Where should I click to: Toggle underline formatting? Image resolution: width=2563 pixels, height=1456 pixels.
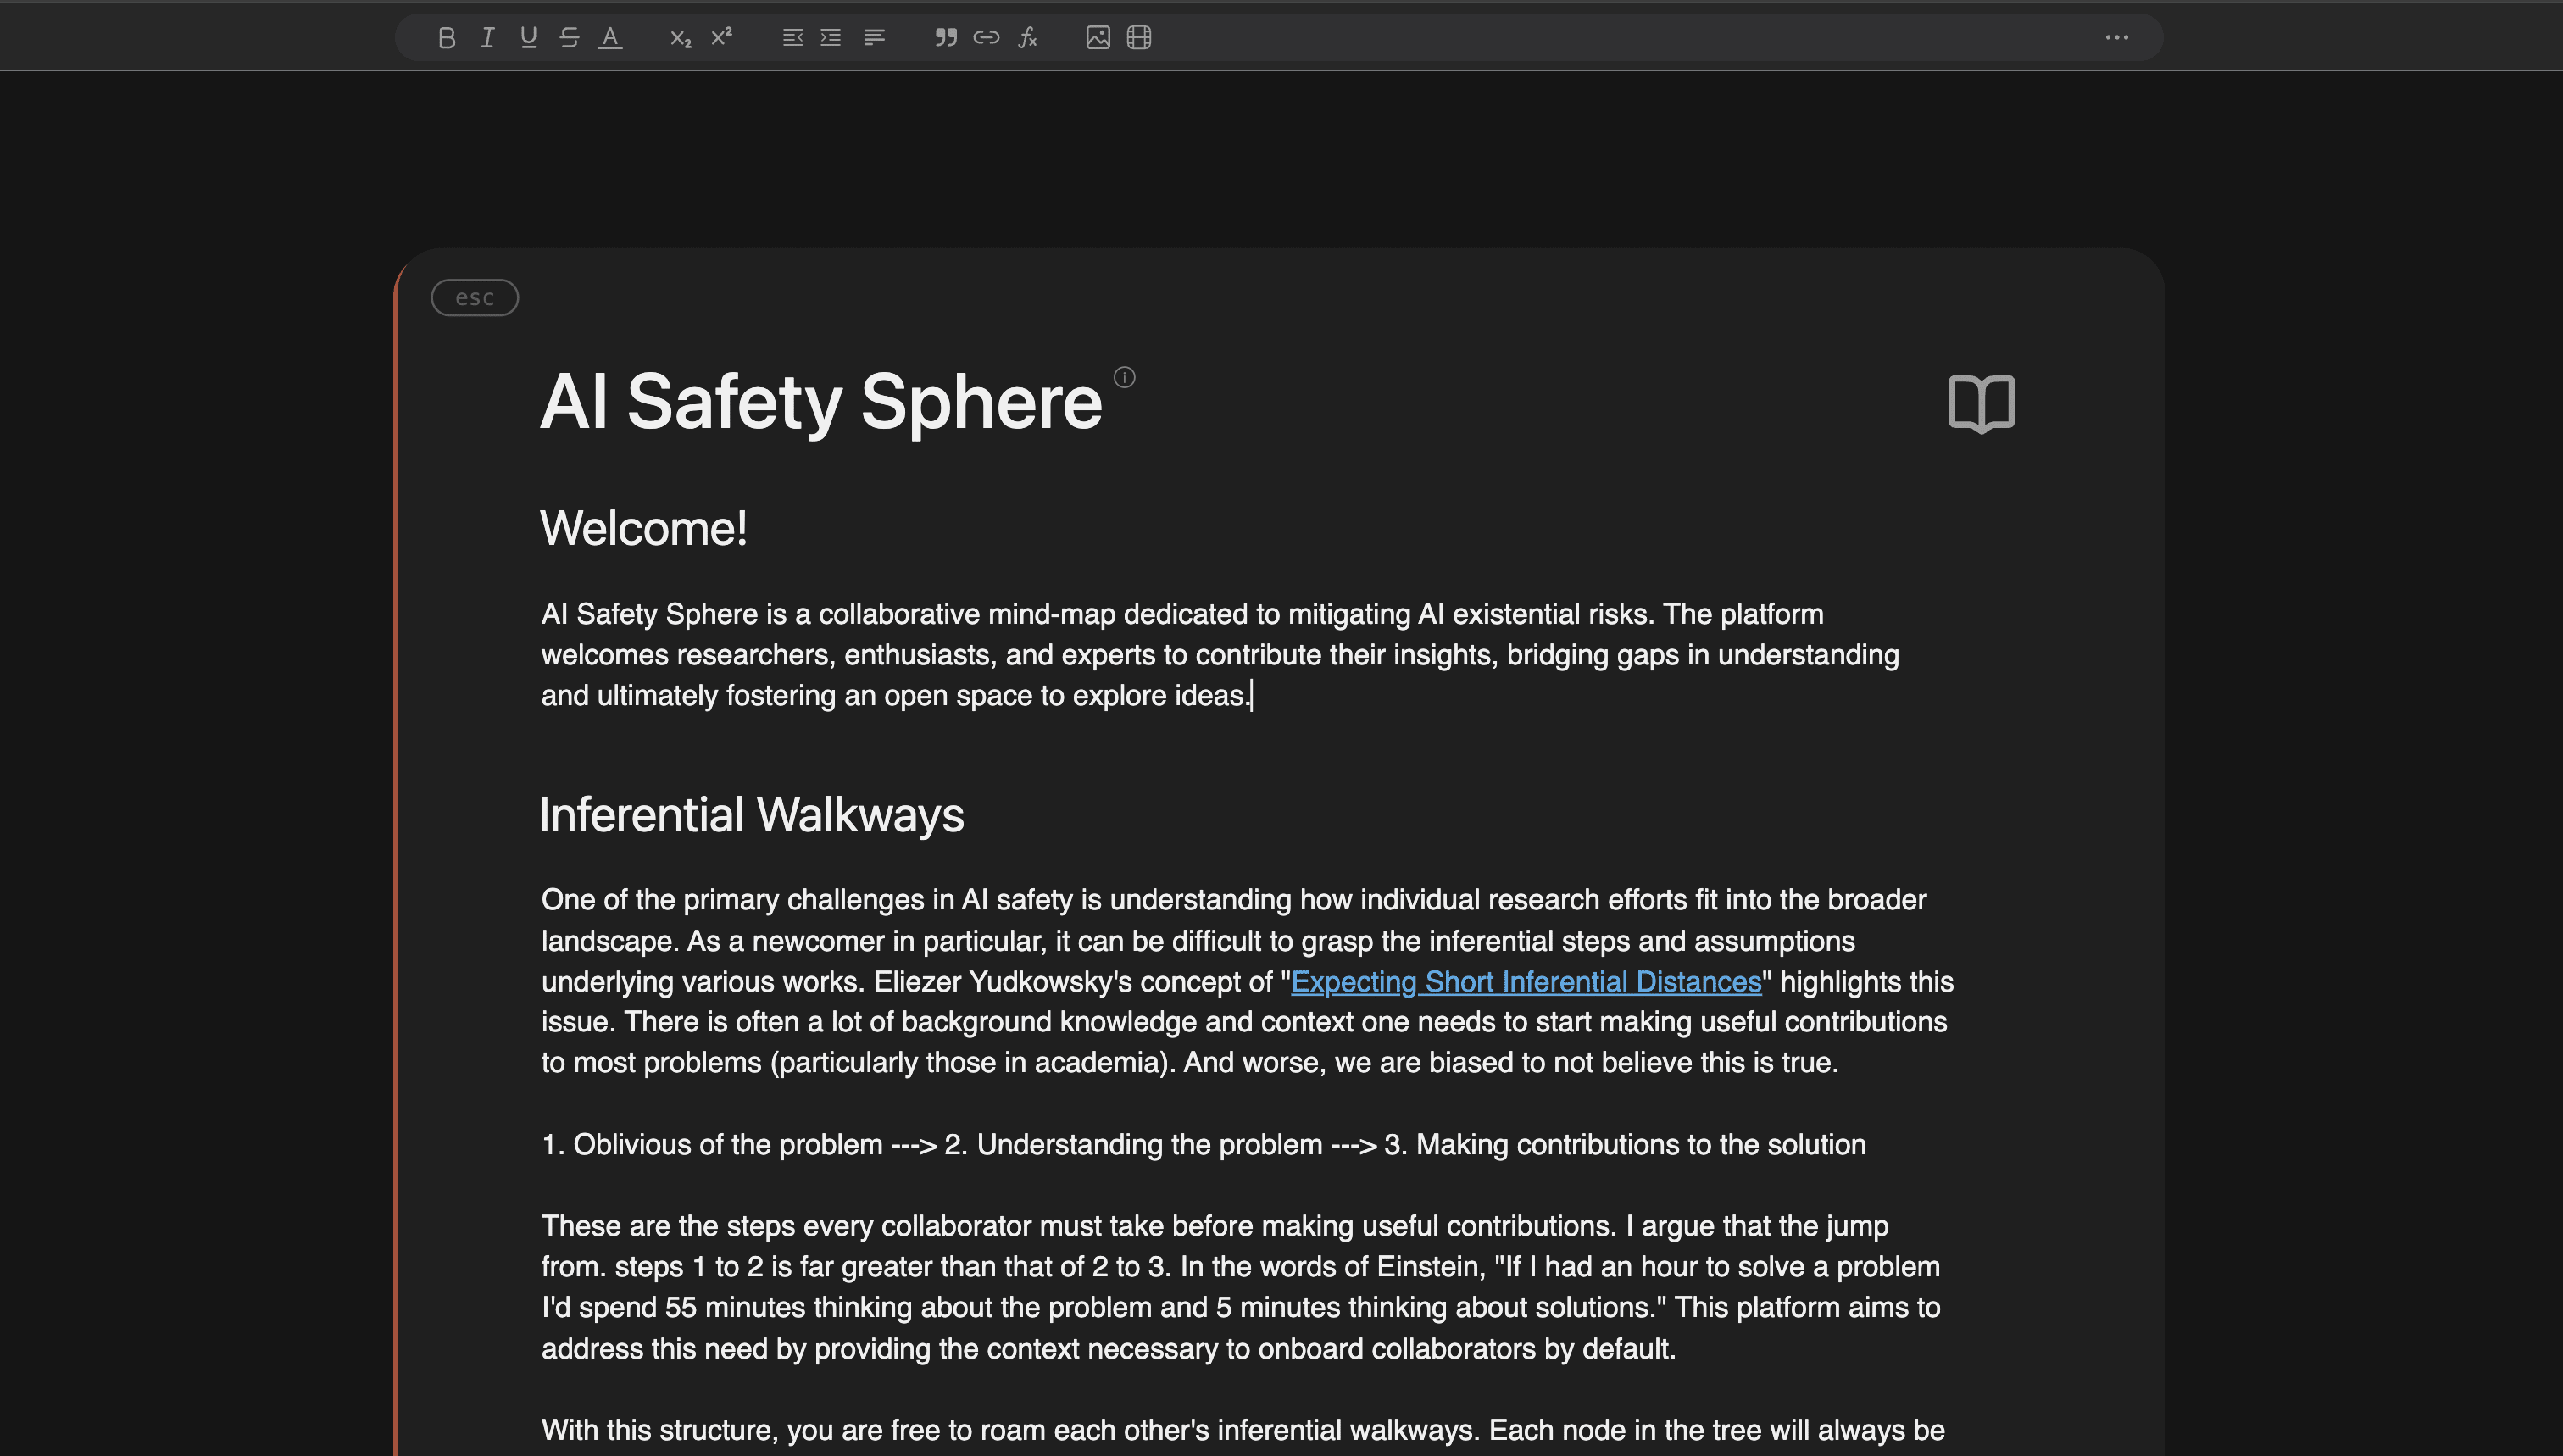pyautogui.click(x=529, y=38)
